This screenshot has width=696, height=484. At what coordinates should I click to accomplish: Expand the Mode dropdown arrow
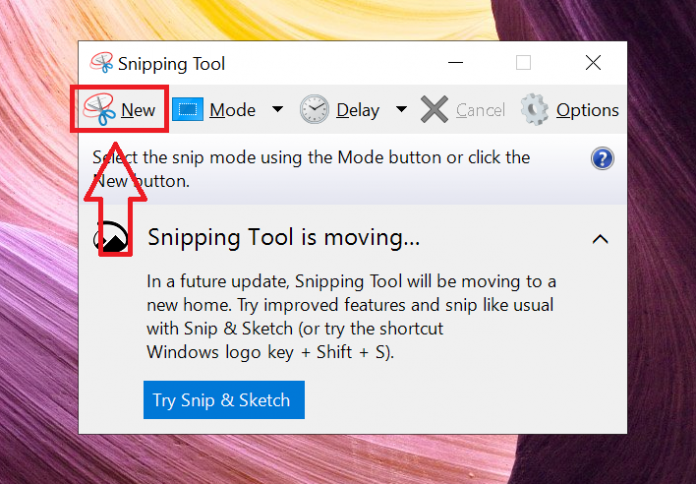click(x=277, y=110)
